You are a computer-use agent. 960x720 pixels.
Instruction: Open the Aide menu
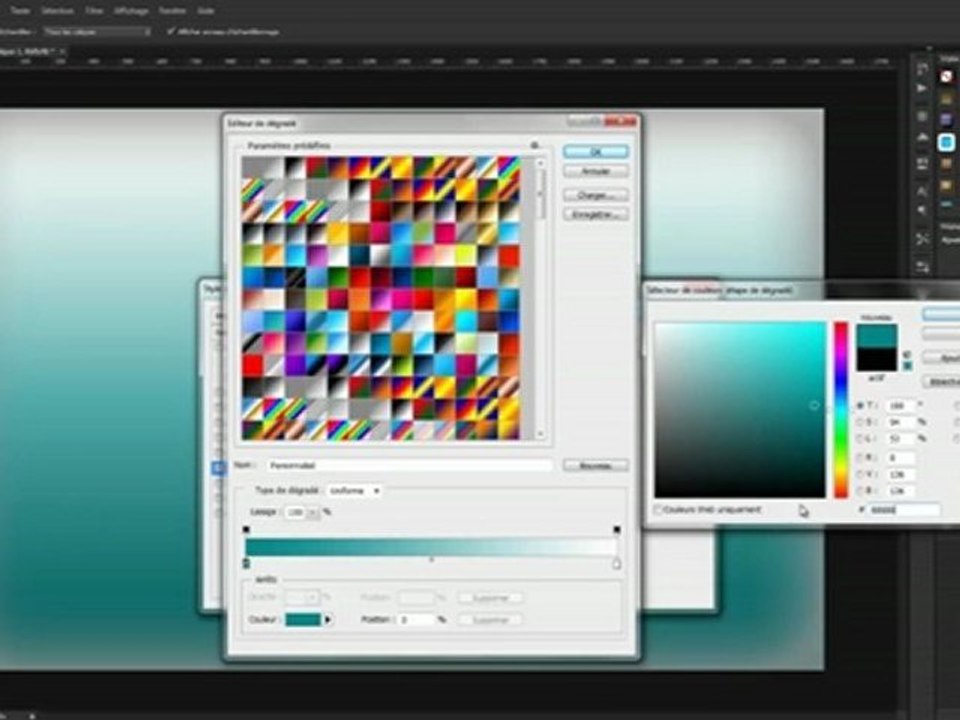coord(206,11)
